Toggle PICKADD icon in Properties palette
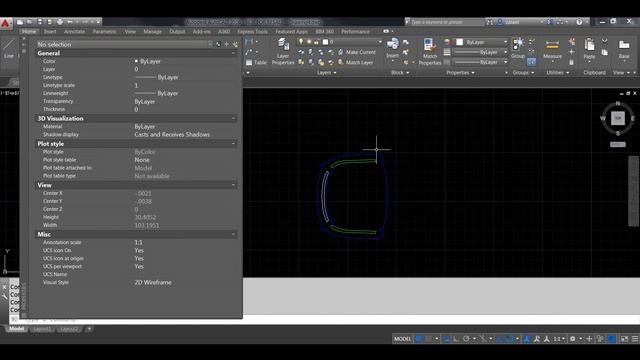 coord(218,44)
